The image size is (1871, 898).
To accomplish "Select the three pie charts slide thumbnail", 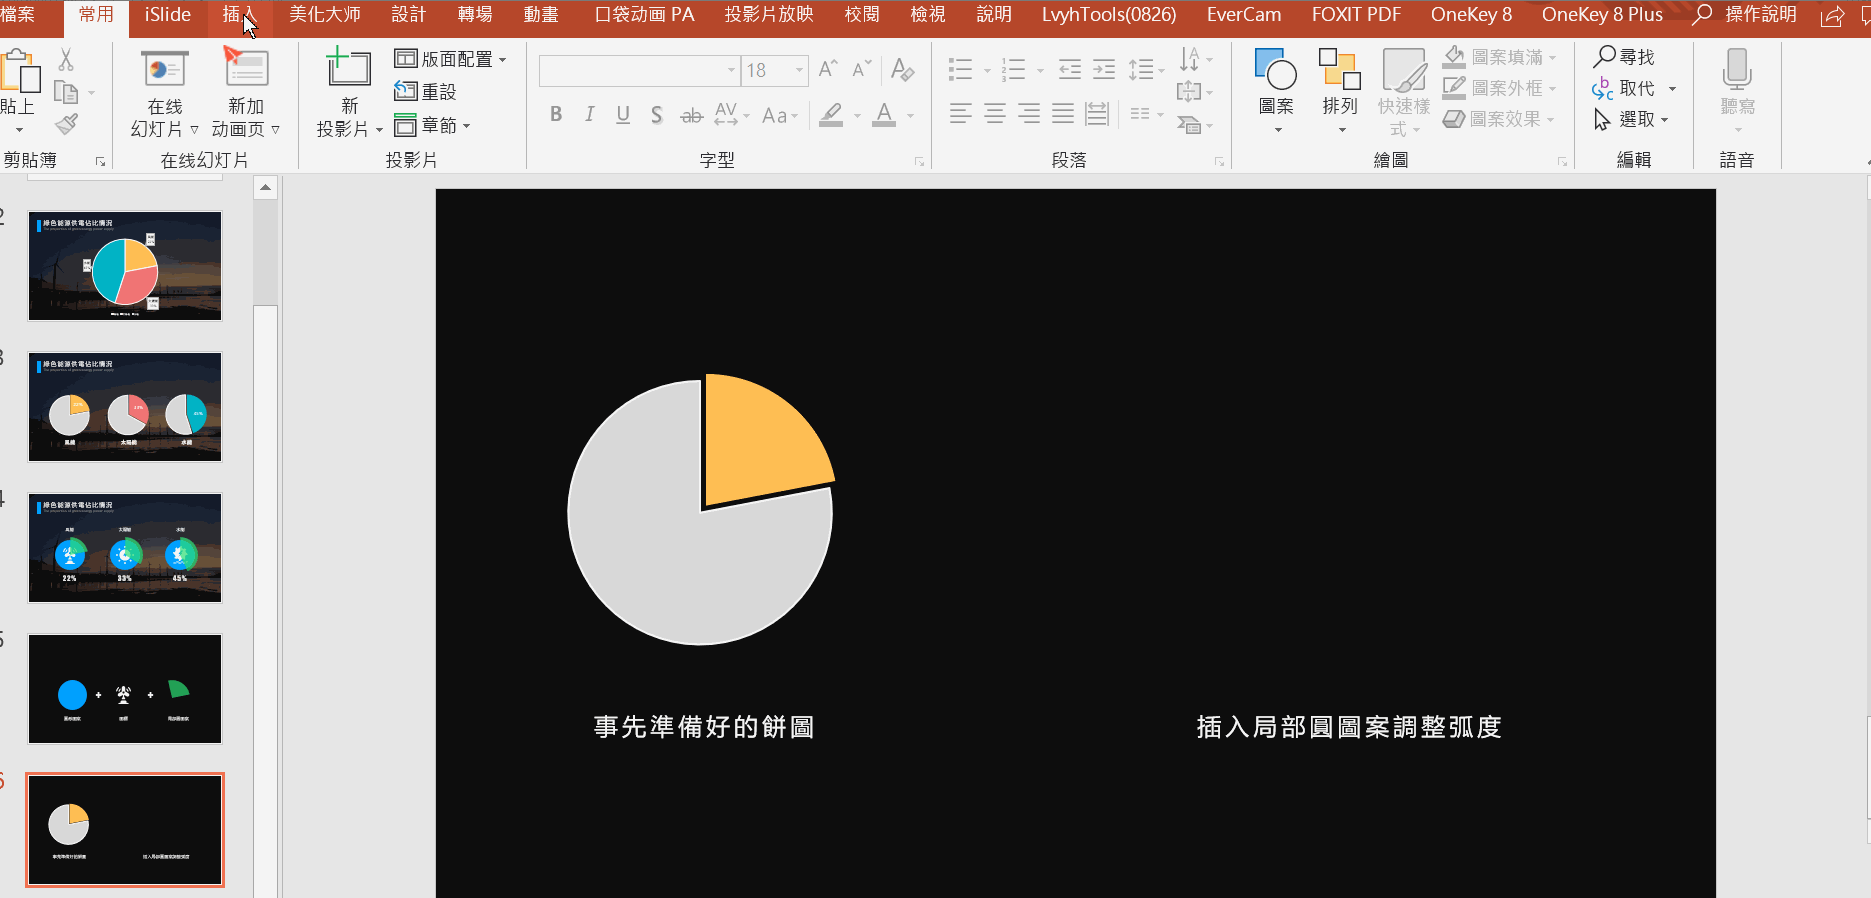I will tap(125, 407).
